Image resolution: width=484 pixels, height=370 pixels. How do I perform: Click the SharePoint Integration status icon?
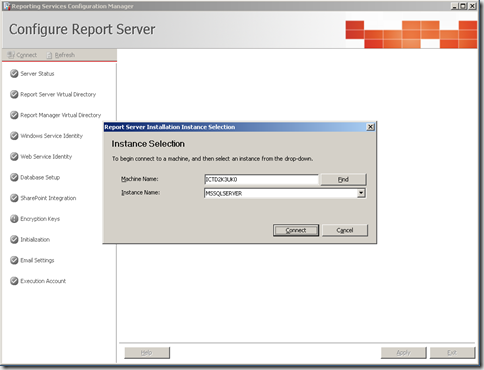tap(14, 198)
